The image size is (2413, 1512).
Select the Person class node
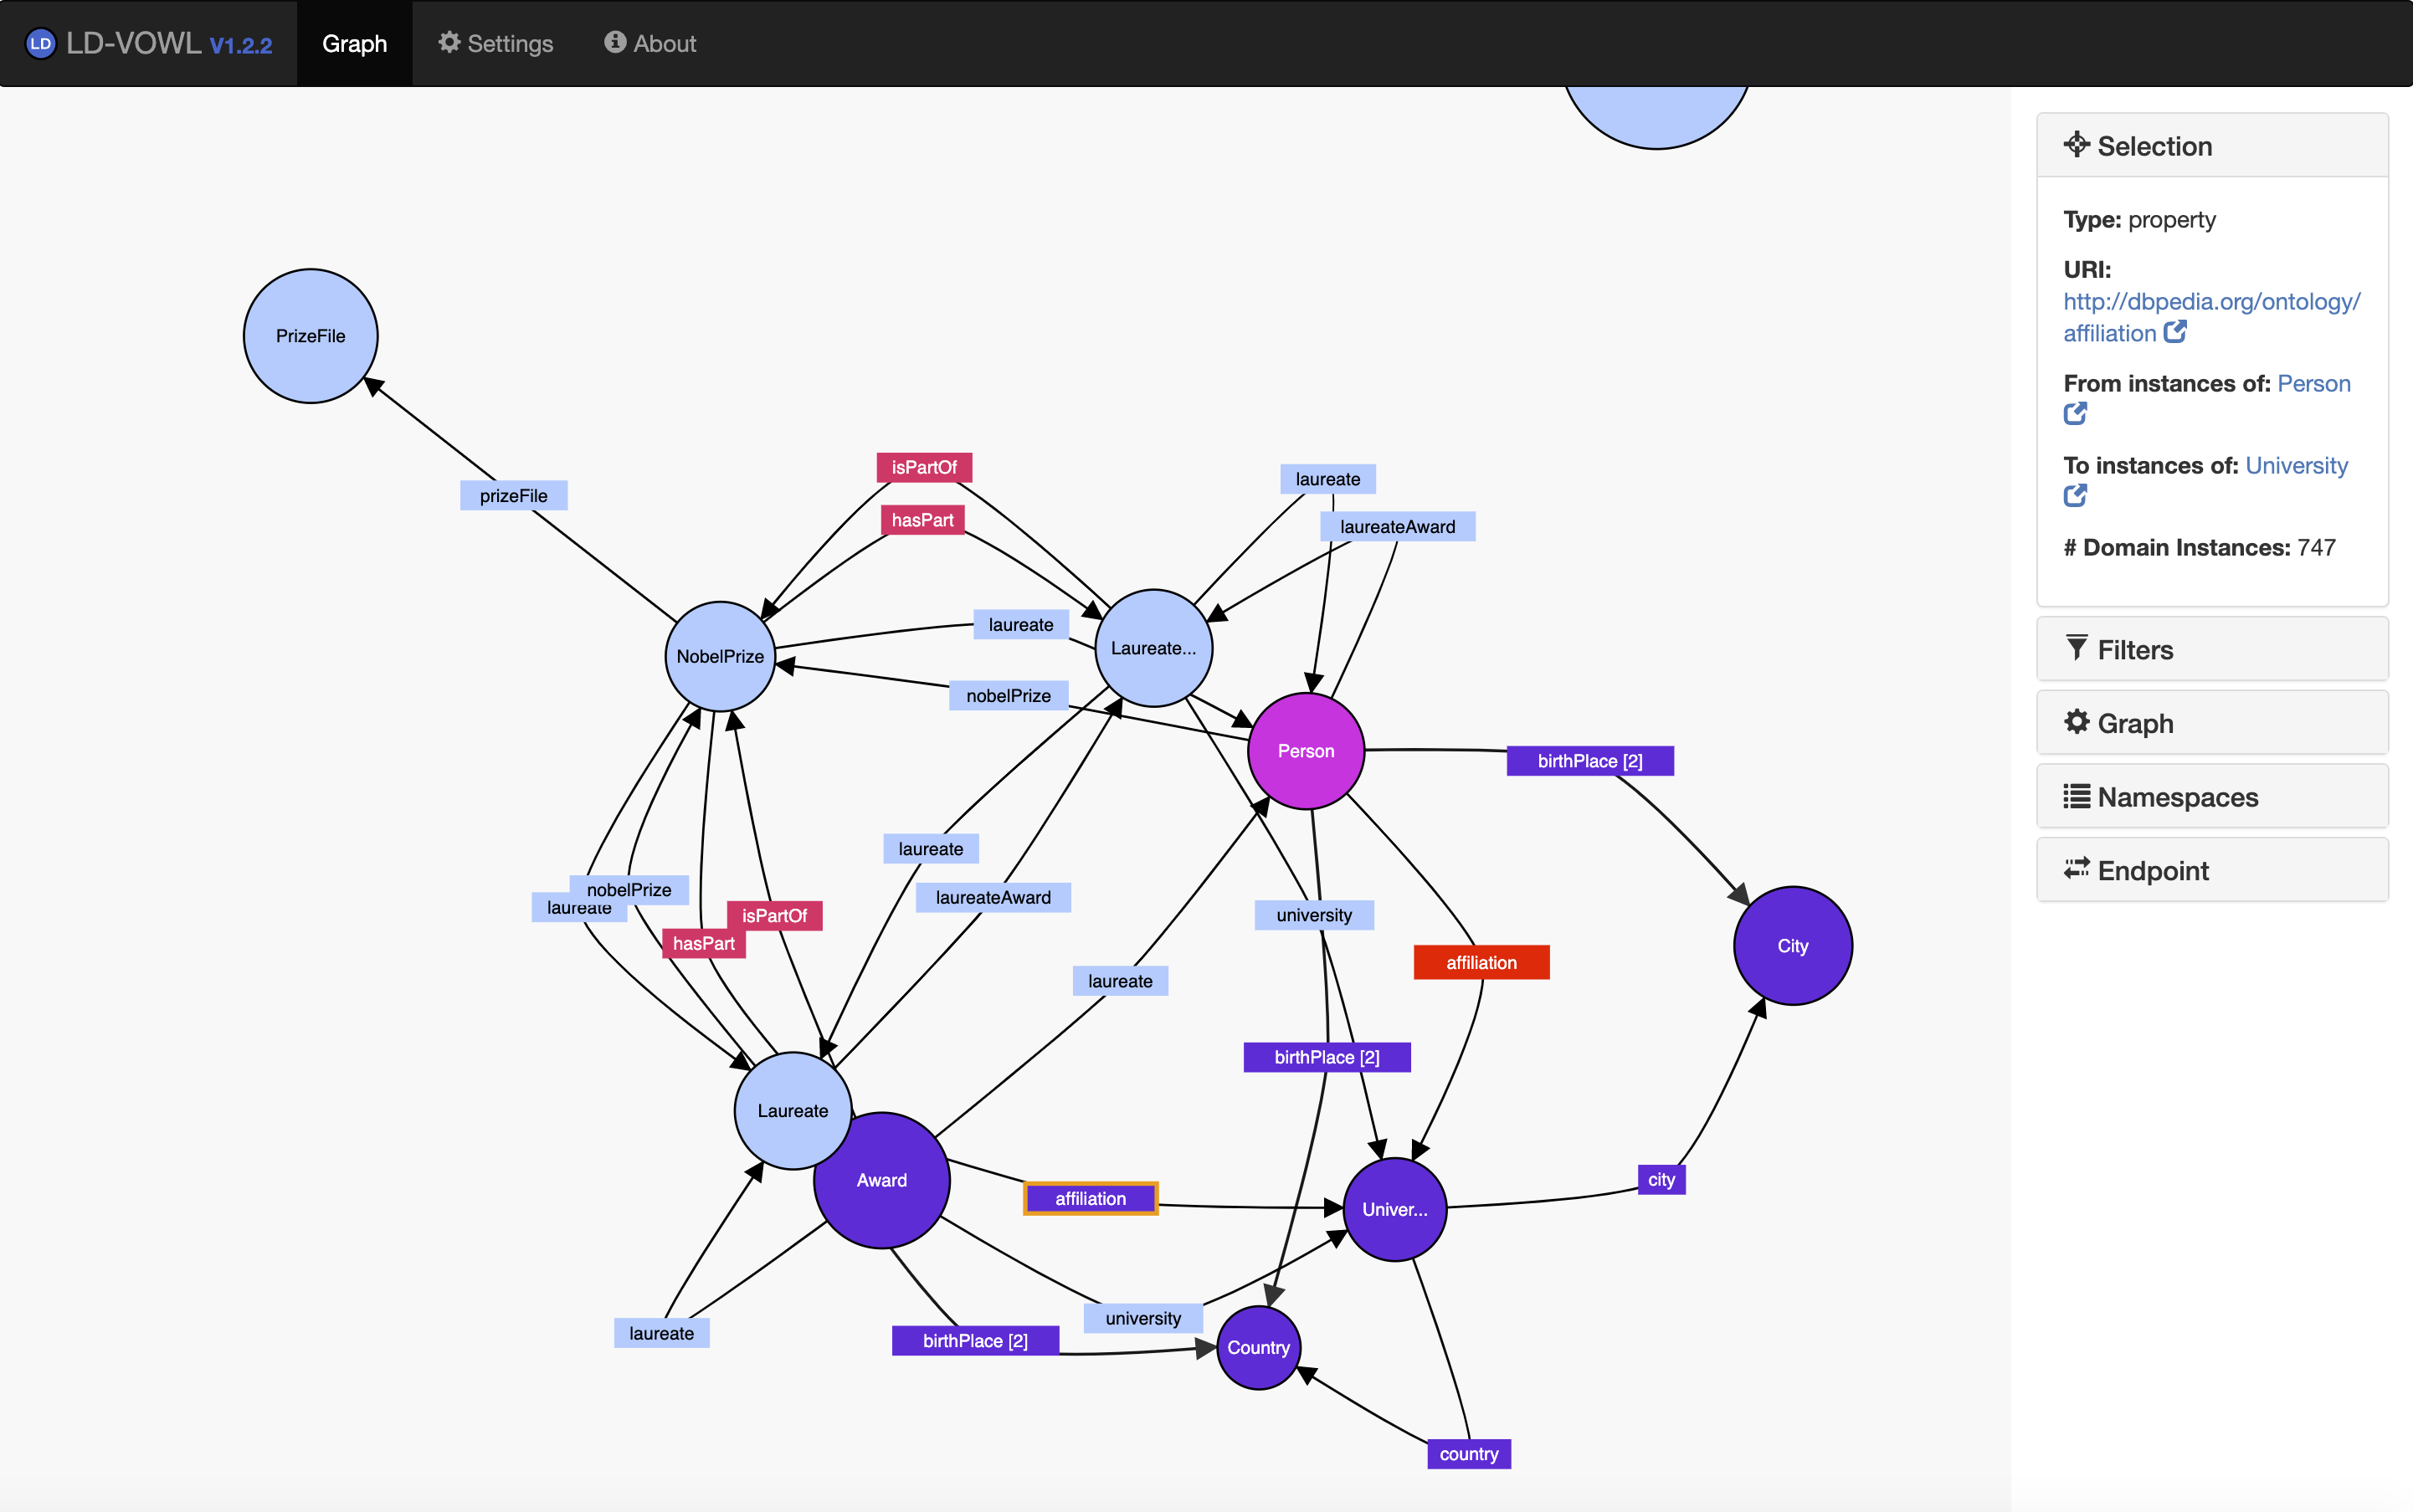click(x=1305, y=751)
